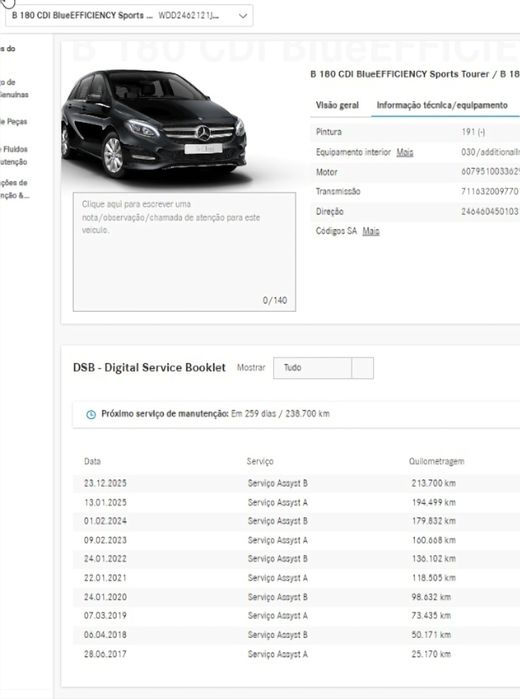
Task: Select the 06.04.2018 service date
Action: tap(105, 634)
